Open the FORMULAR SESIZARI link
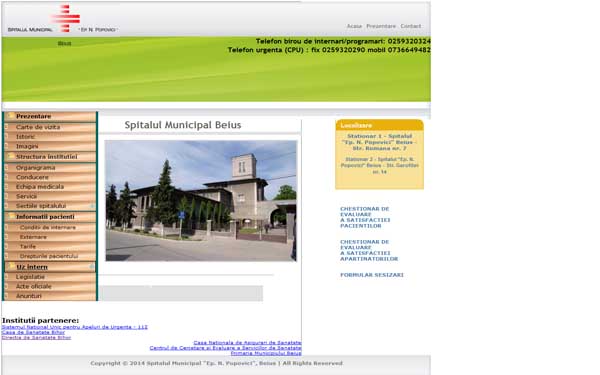The height and width of the screenshot is (375, 600). pyautogui.click(x=372, y=275)
